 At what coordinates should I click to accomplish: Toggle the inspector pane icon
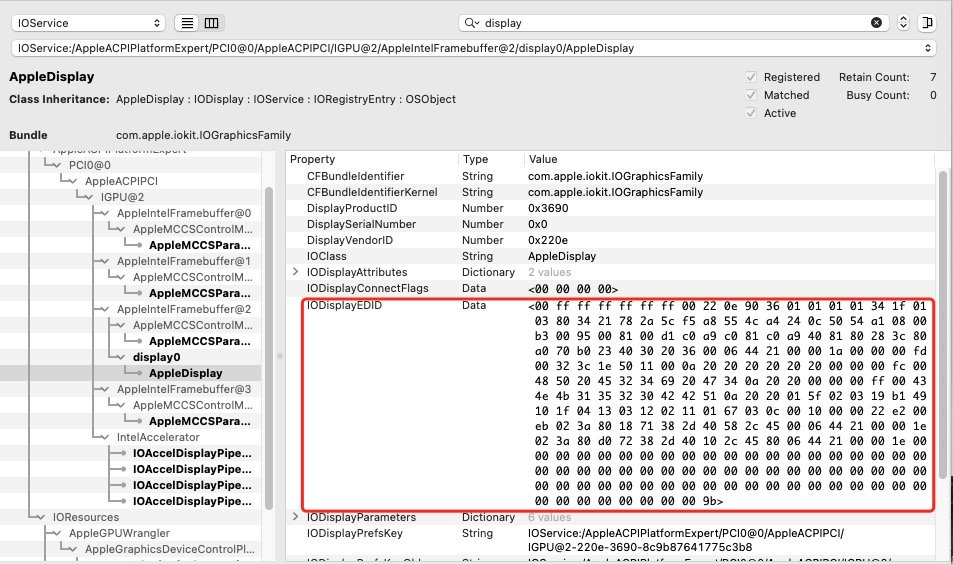[927, 22]
